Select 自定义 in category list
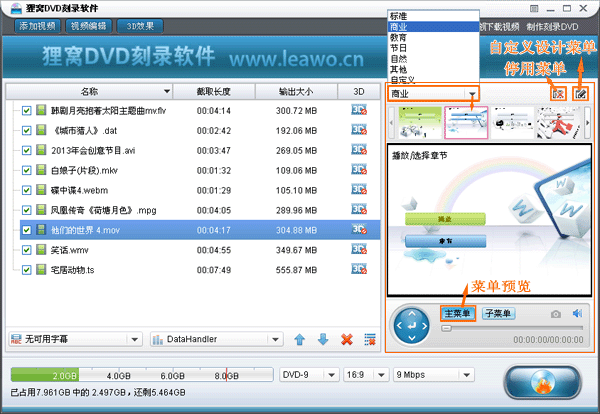The height and width of the screenshot is (414, 600). coord(433,80)
